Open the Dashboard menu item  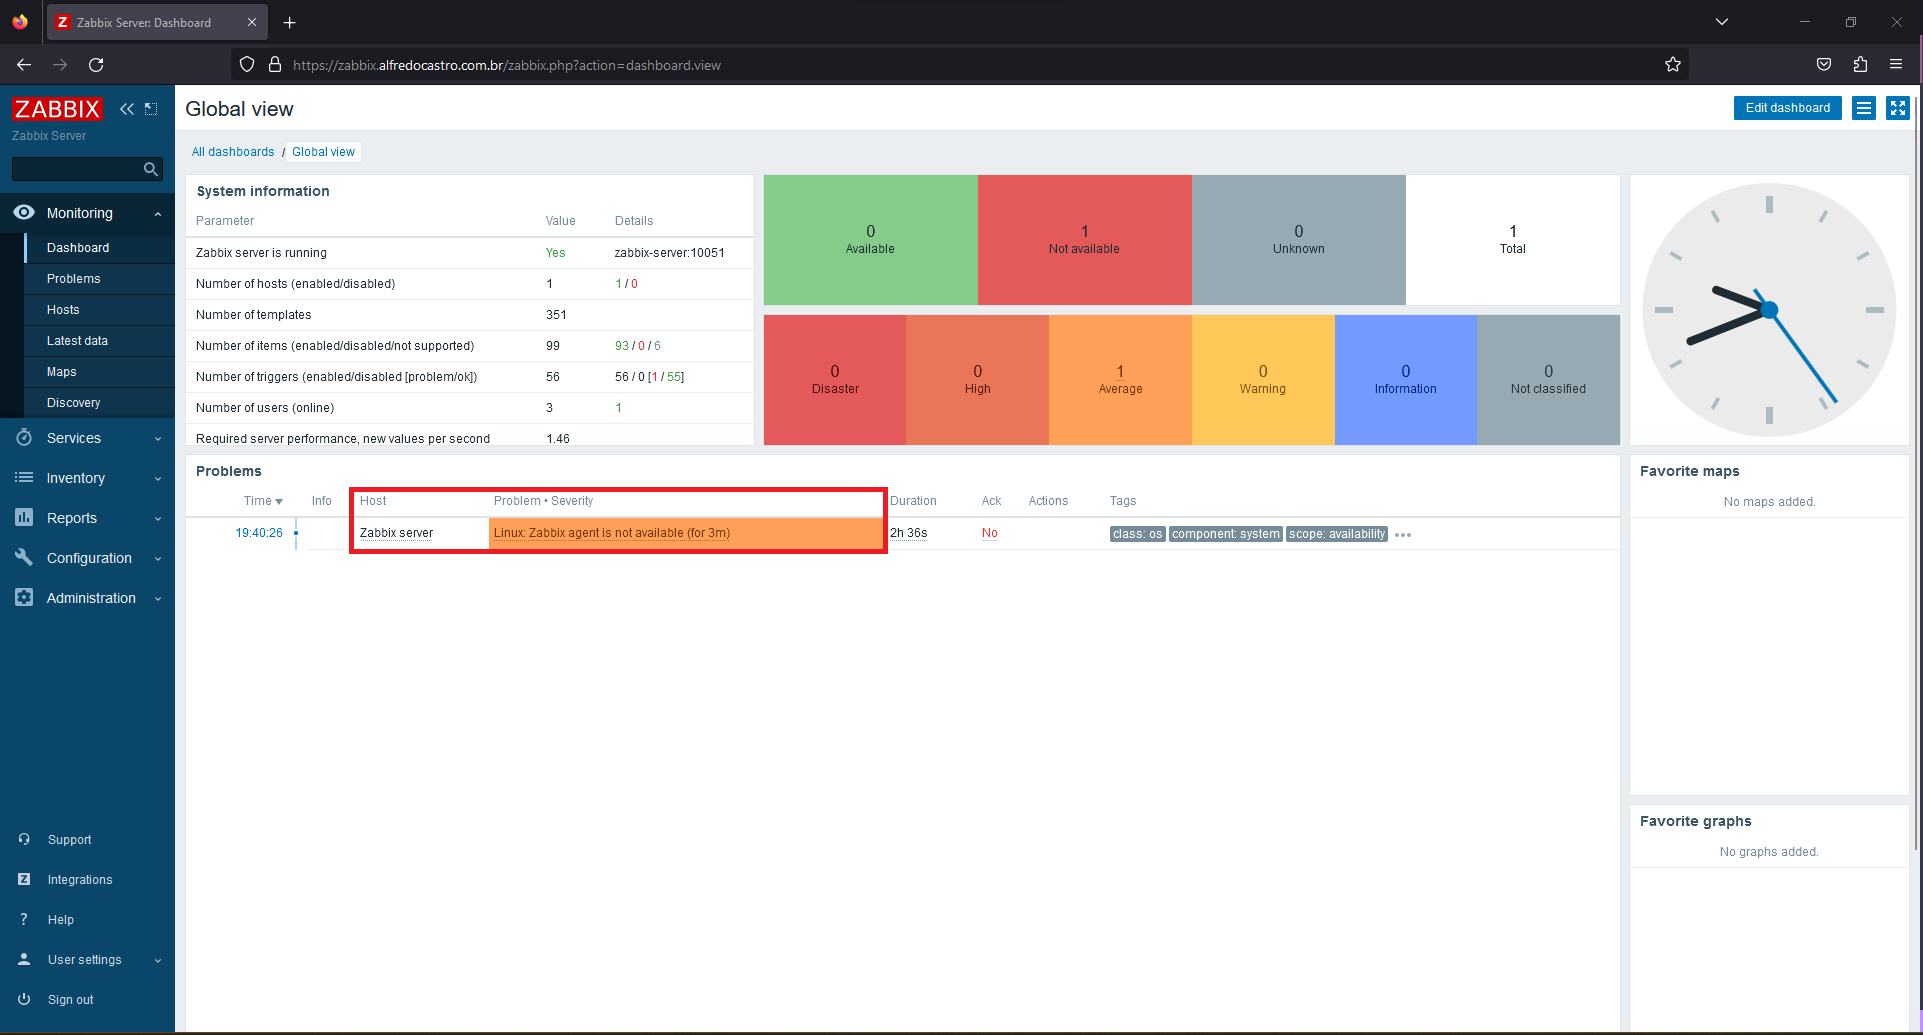pos(78,248)
